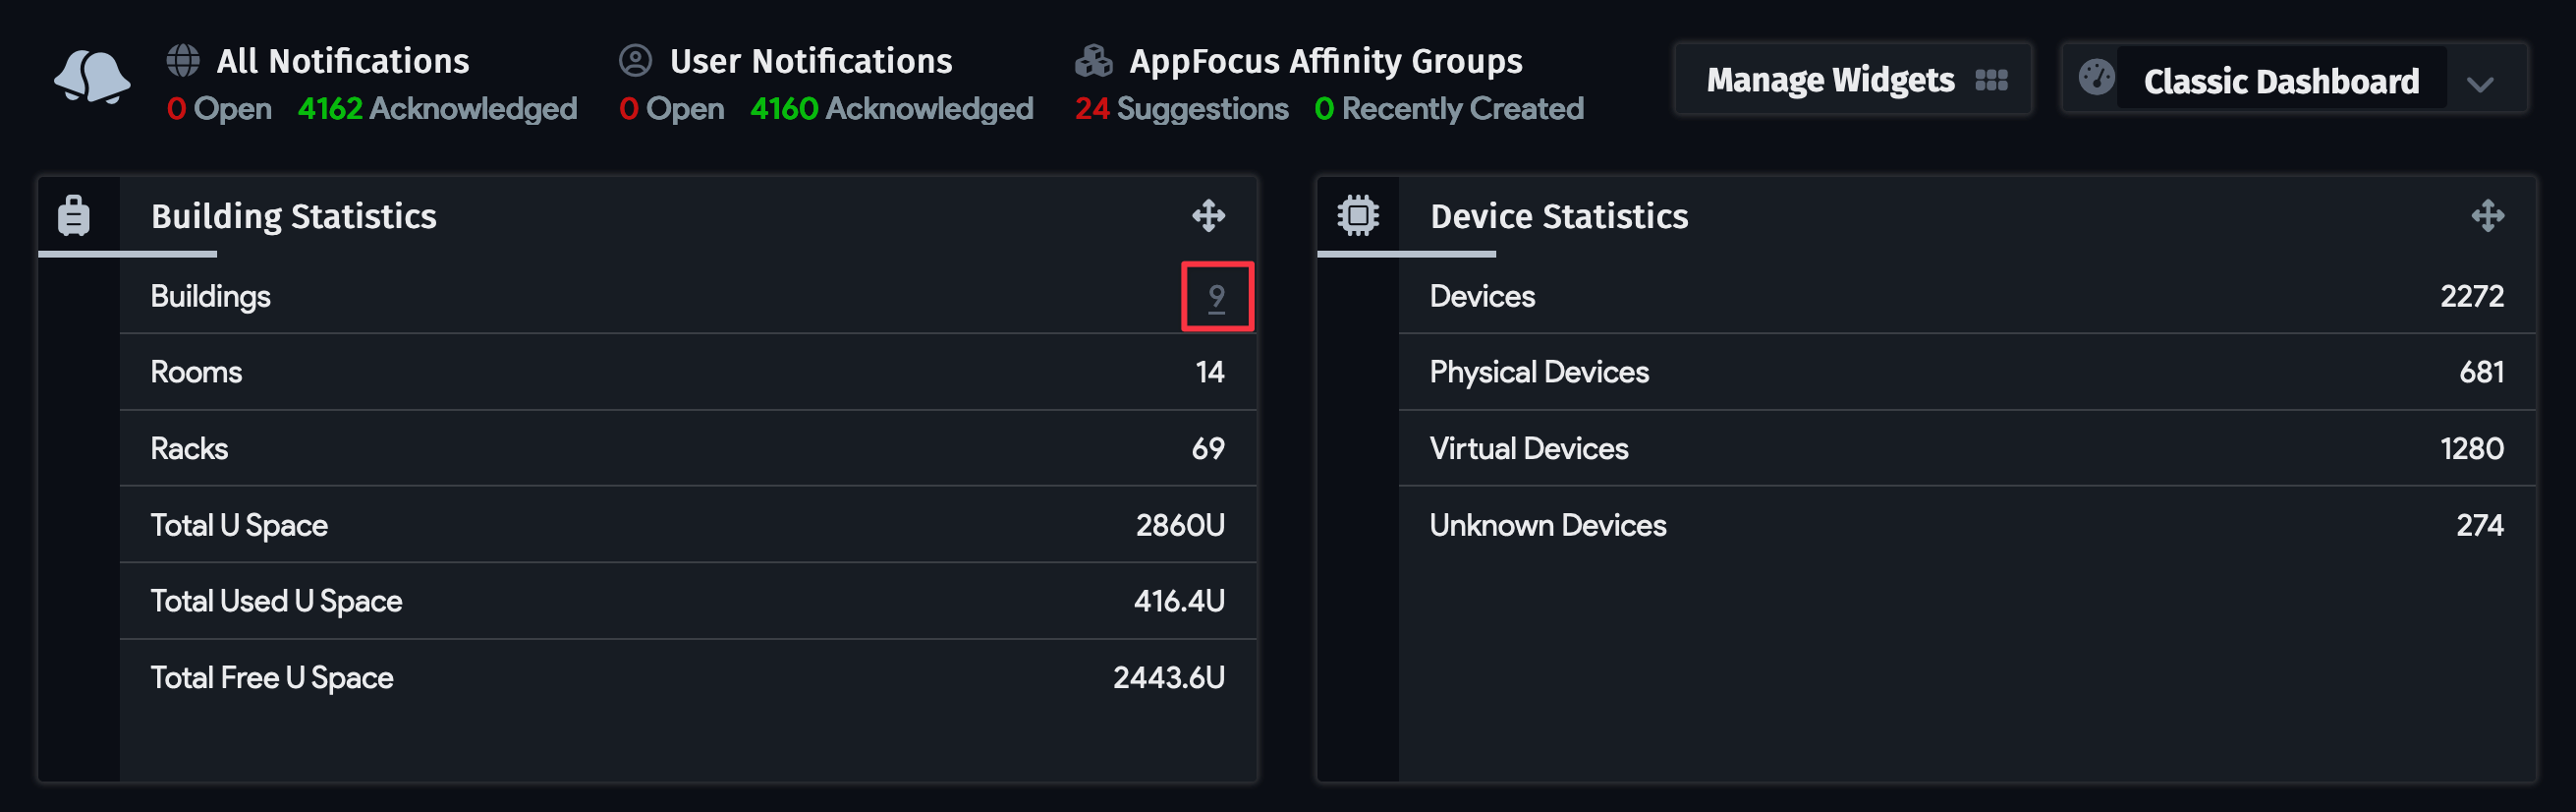
Task: Click 0 Open under User Notifications
Action: click(671, 108)
